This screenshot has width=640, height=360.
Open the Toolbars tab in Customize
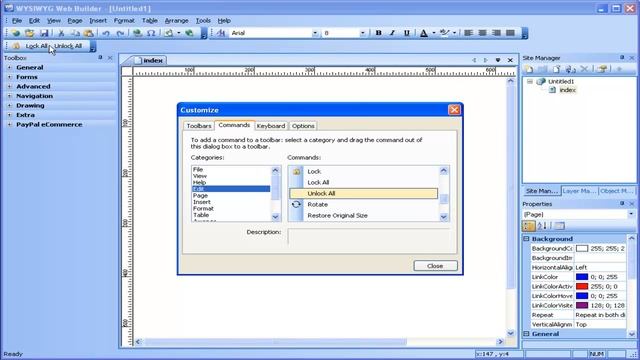point(199,126)
